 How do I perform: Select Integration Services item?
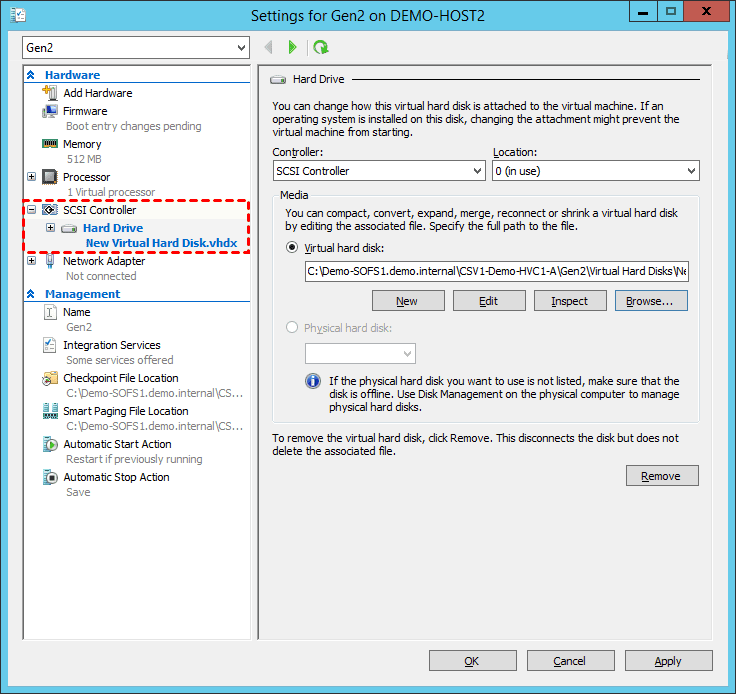pyautogui.click(x=112, y=345)
